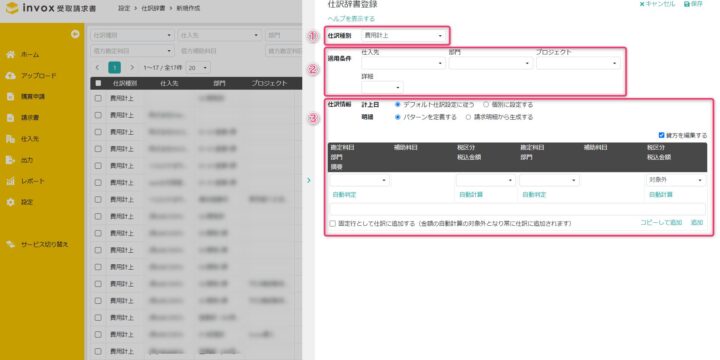Toggle 貸方を編集する checkbox
The height and width of the screenshot is (360, 720).
pyautogui.click(x=661, y=135)
